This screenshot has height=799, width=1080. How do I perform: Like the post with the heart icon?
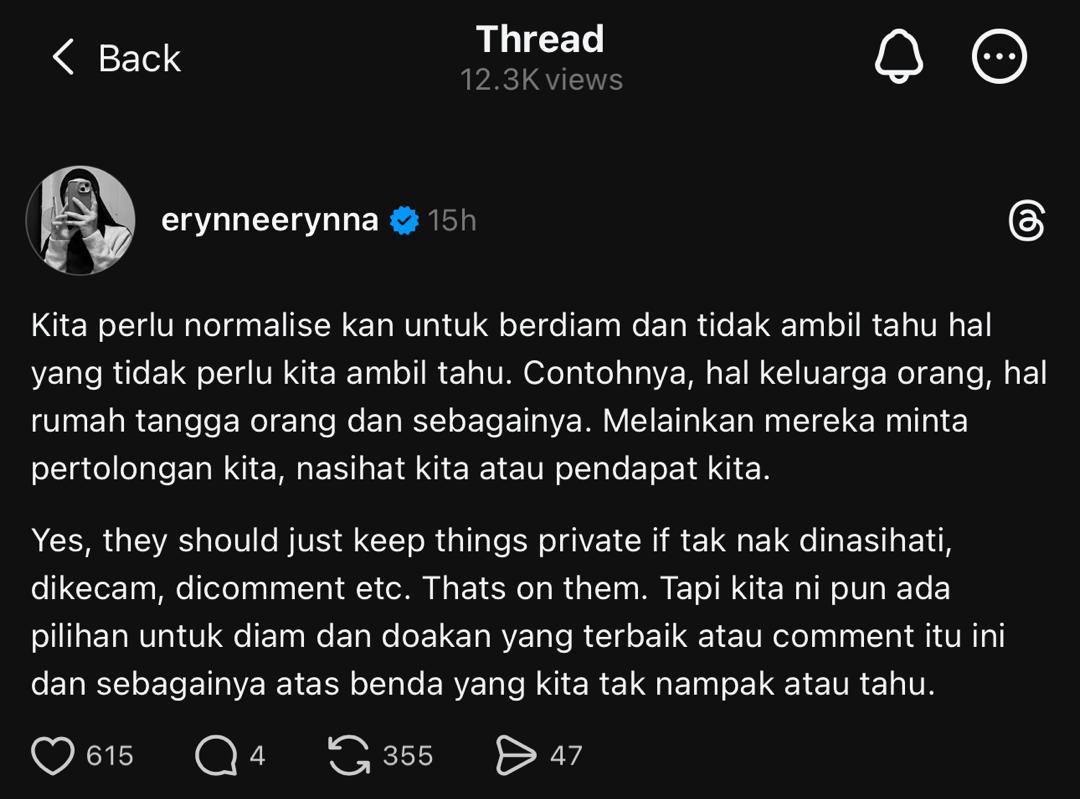[x=52, y=756]
